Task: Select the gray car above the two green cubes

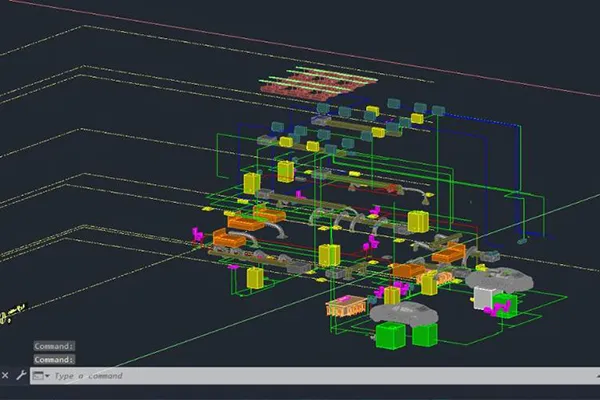Action: pos(404,312)
